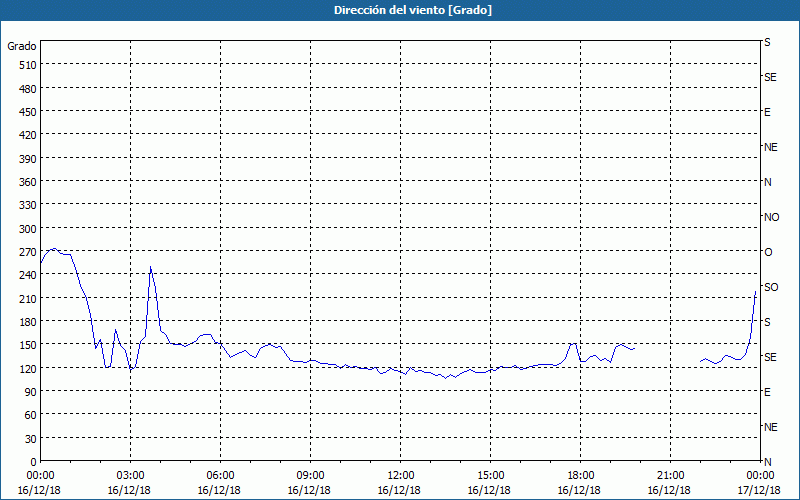Select the 06:00 time axis label
Screen dimensions: 800x500
click(220, 476)
